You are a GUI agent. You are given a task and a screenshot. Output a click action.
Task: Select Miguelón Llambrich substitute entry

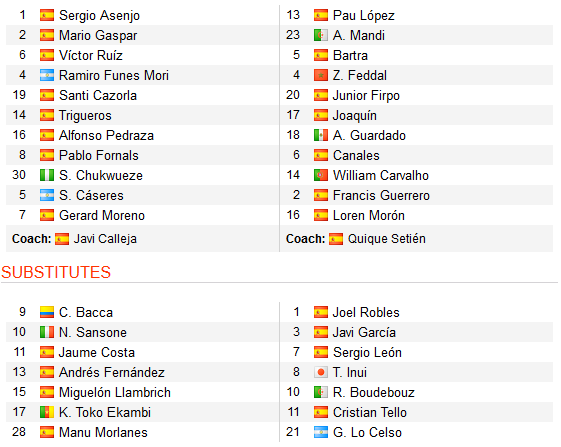114,393
